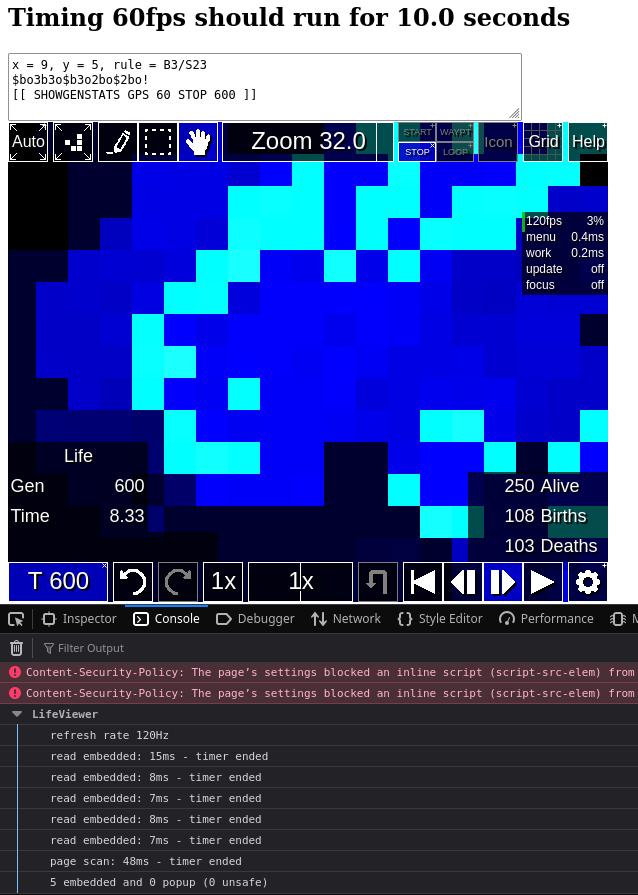Click the '250 Alive' statistic
Screen dimensions: 638x895
click(542, 486)
